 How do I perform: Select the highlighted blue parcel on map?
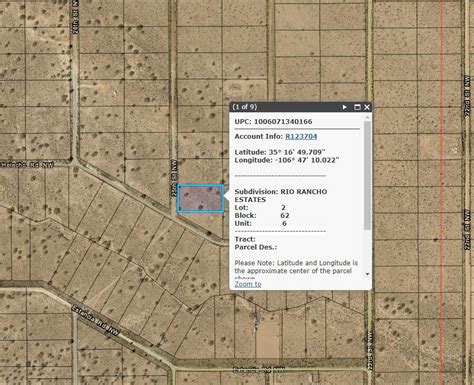point(200,198)
